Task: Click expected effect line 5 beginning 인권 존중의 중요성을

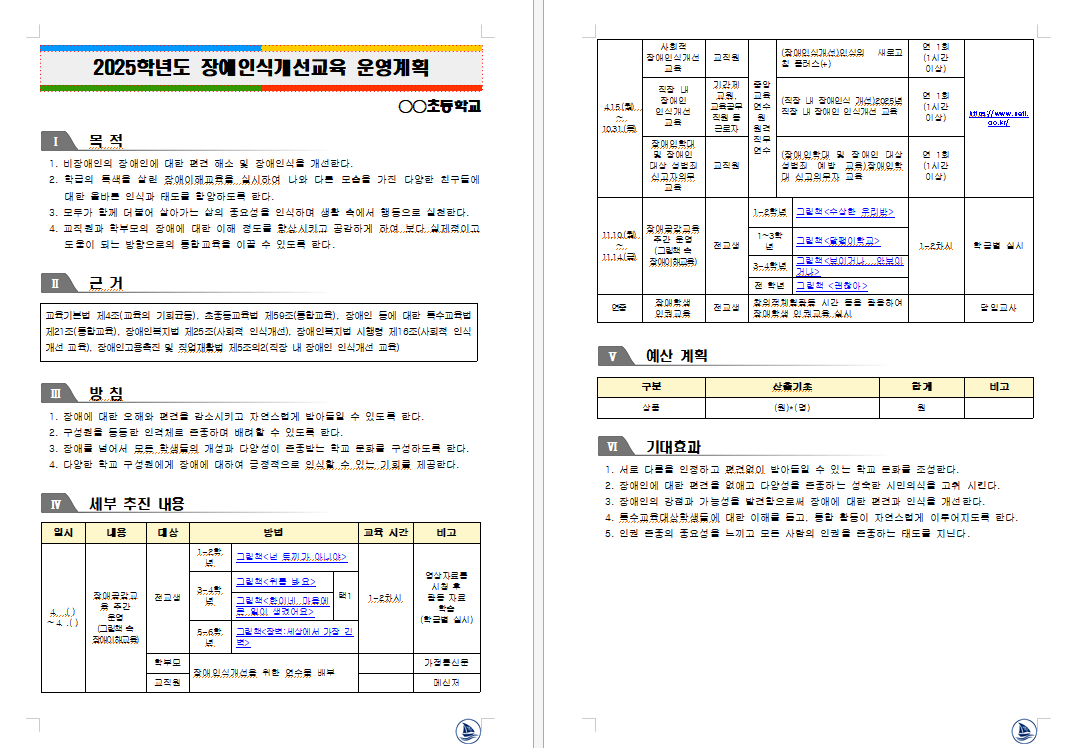Action: click(x=787, y=533)
